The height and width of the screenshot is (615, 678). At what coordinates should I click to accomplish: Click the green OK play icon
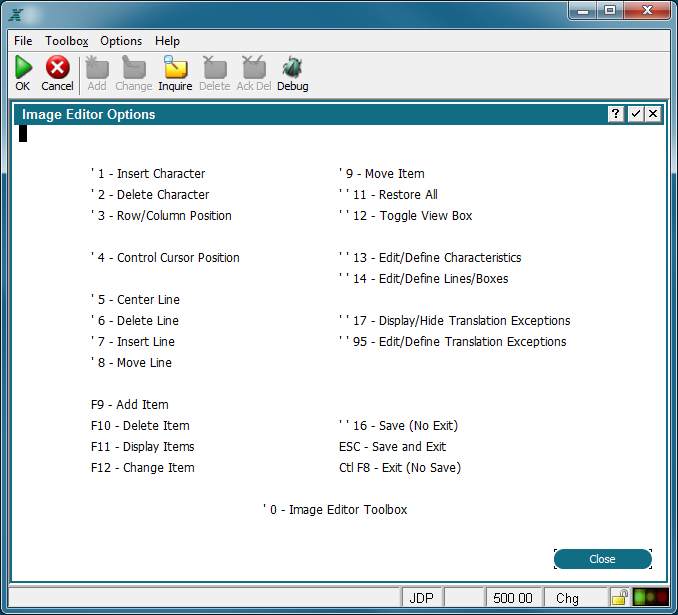pyautogui.click(x=23, y=67)
